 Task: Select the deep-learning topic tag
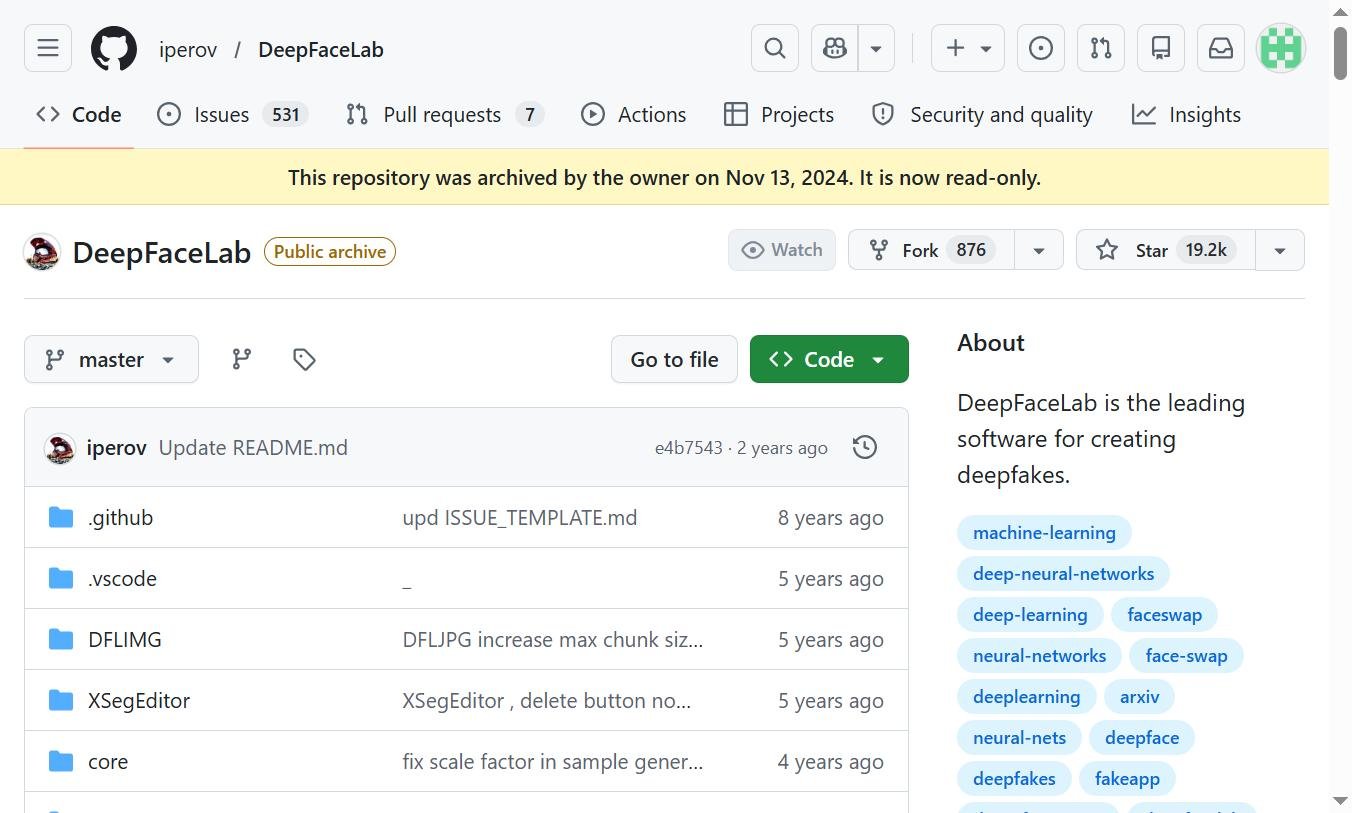pos(1030,615)
